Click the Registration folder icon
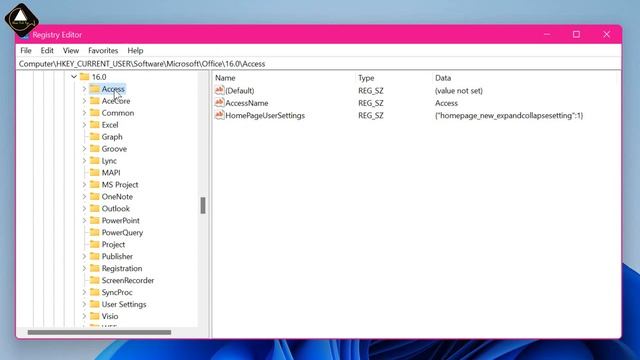Screen dimensions: 640x360 95,268
